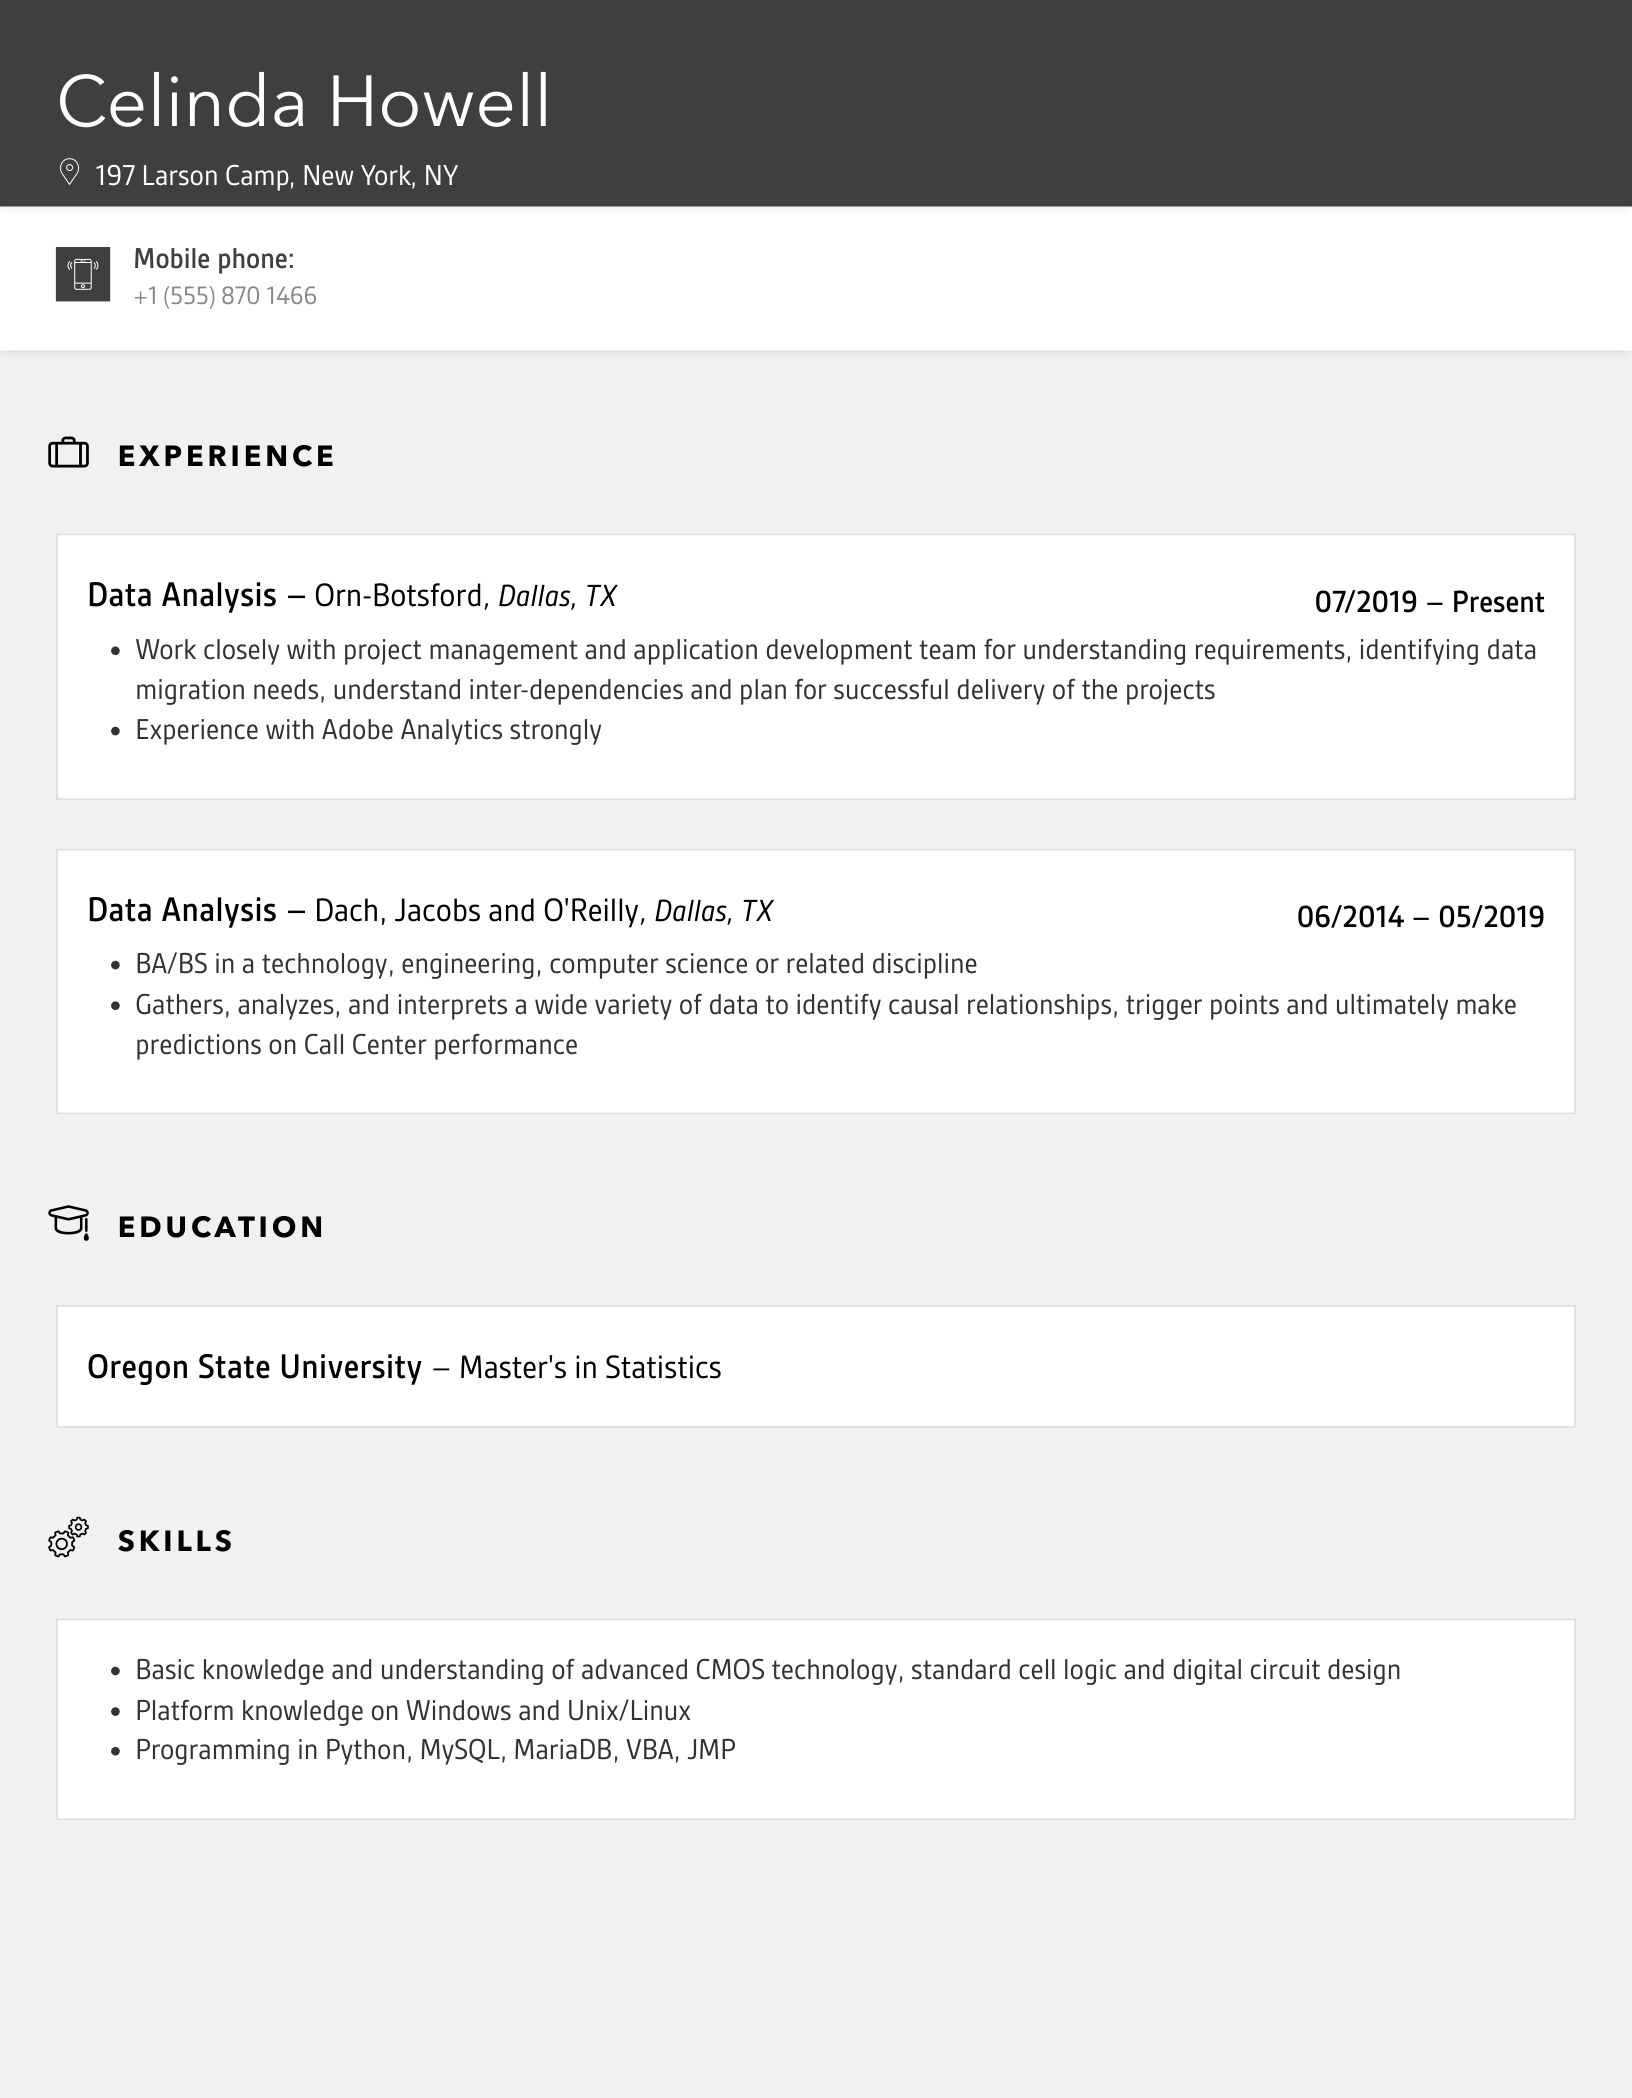Click the Mobile phone label
The height and width of the screenshot is (2098, 1632).
click(214, 259)
